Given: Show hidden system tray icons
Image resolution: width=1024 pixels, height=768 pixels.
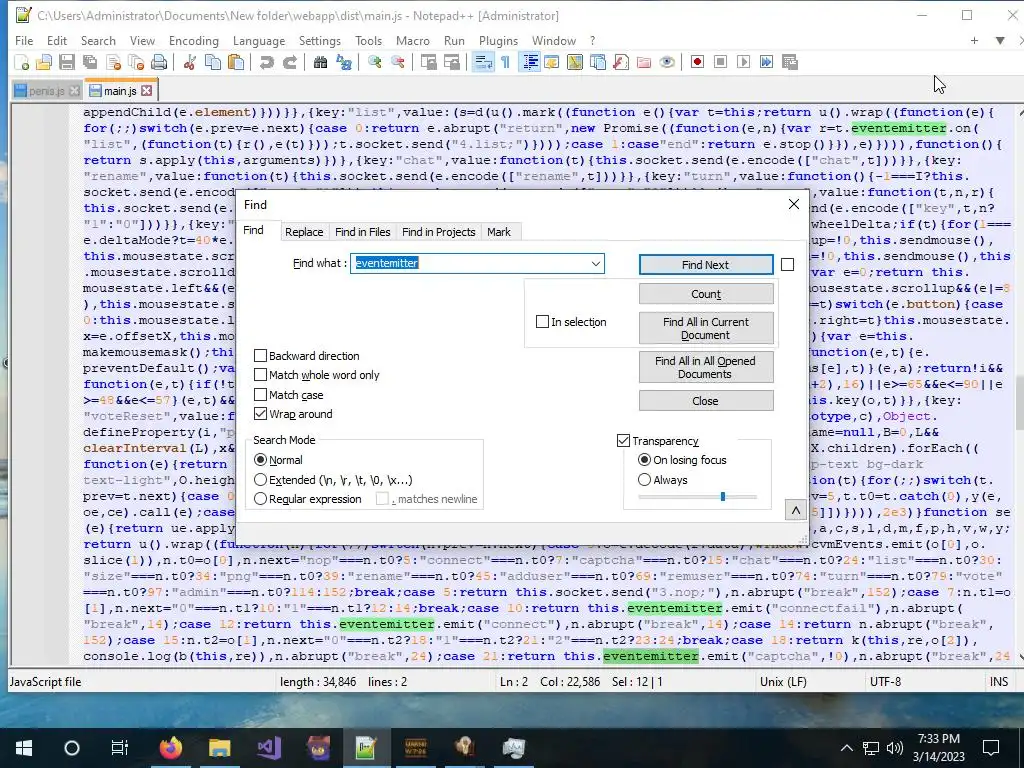Looking at the screenshot, I should coord(846,748).
